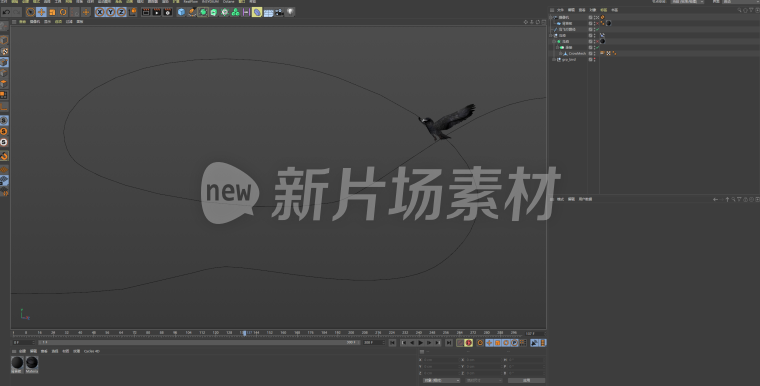Select the second material sphere thumbnail
This screenshot has height=386, width=760.
click(x=32, y=364)
